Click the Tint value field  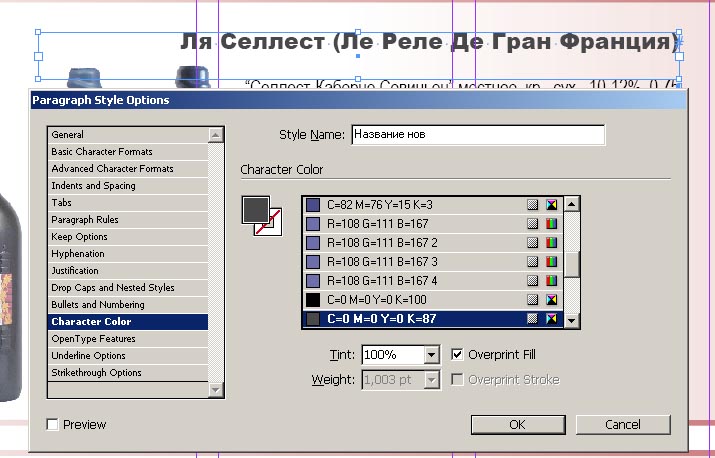393,355
